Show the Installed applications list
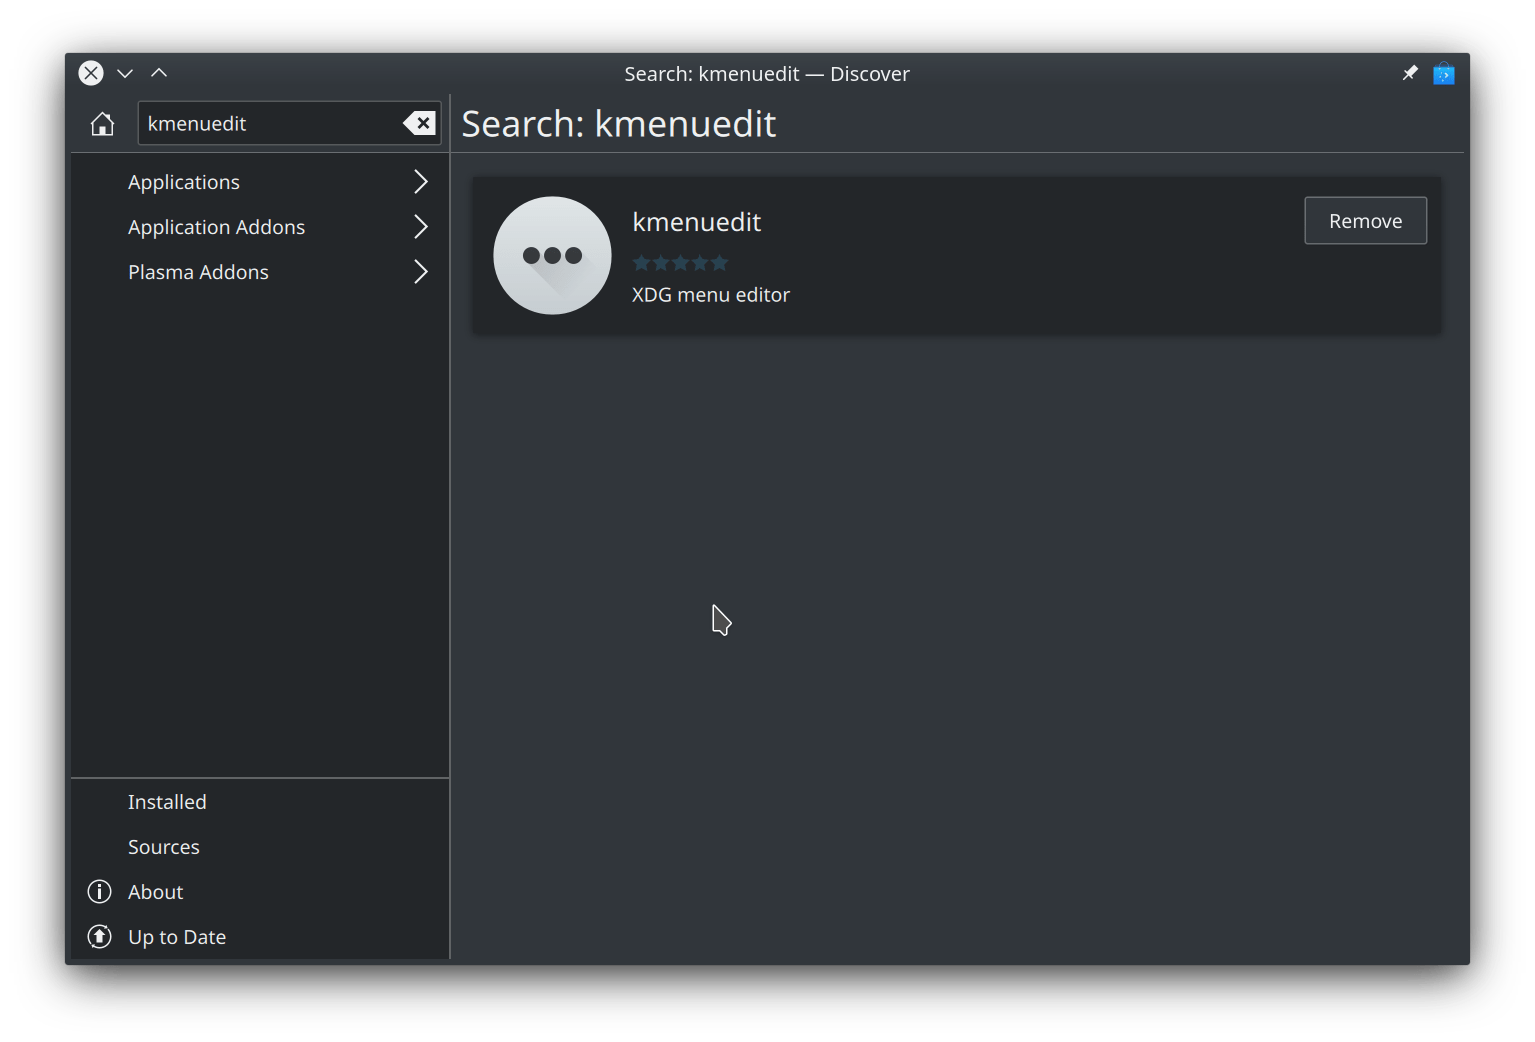 click(260, 802)
